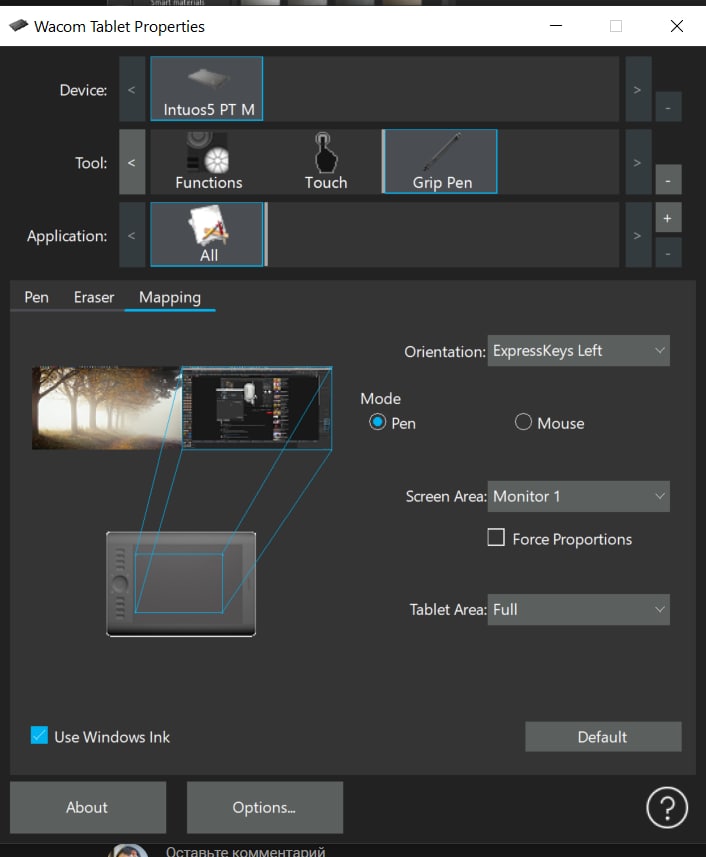
Task: Open the About dialog
Action: coord(87,807)
